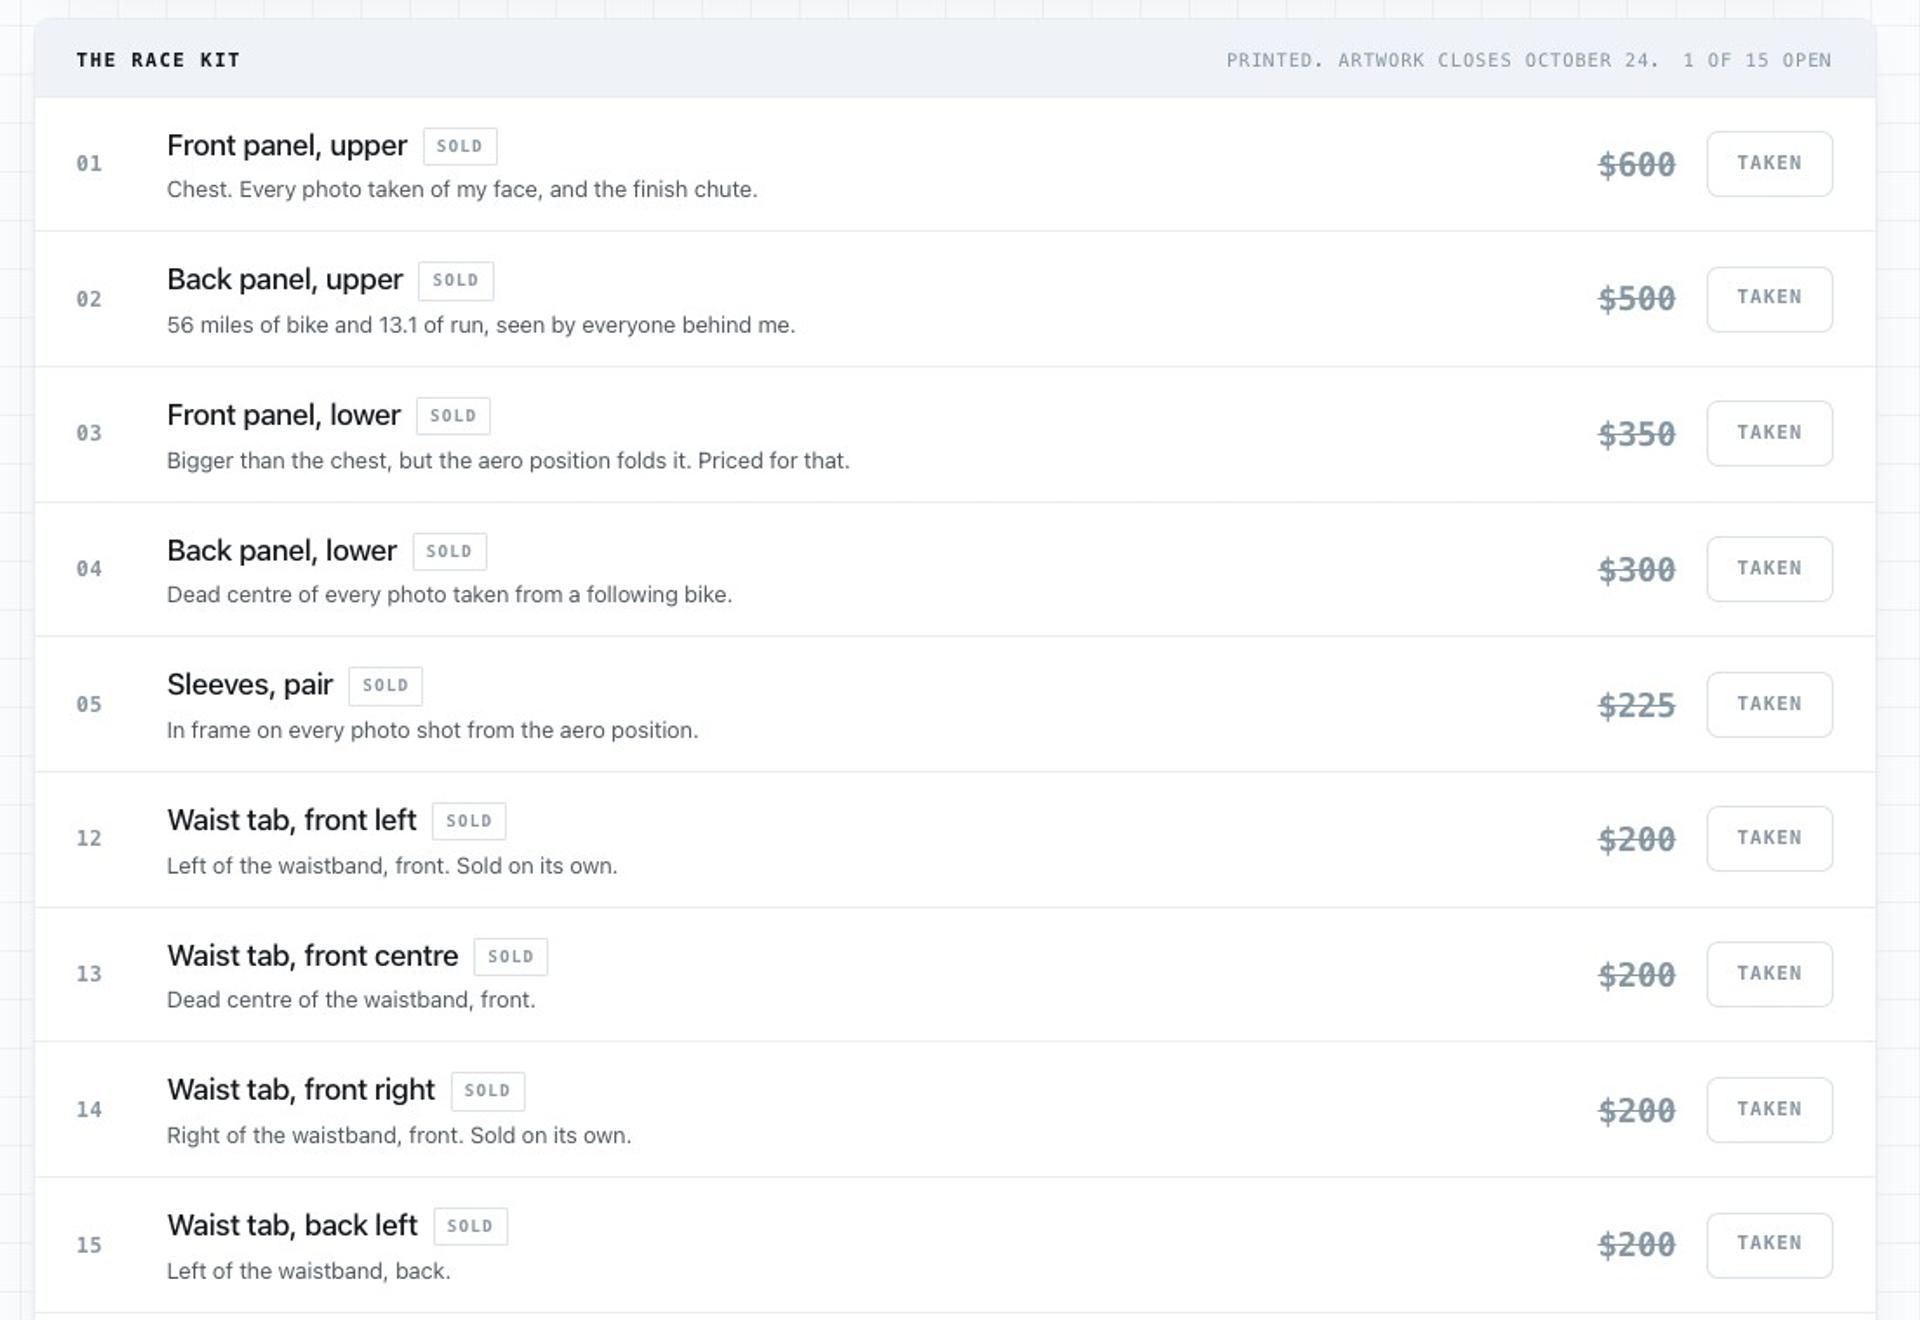This screenshot has width=1920, height=1320.
Task: Click the row number 15
Action: [89, 1245]
